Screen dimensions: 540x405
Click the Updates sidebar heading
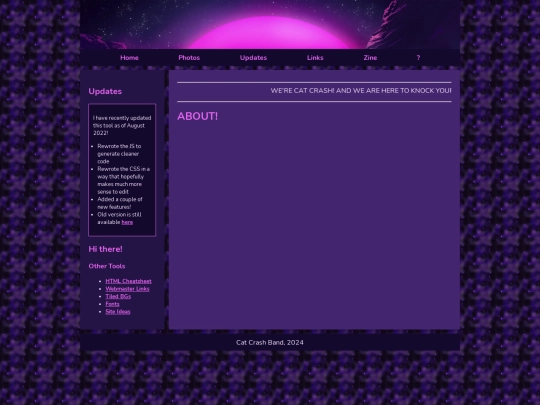pyautogui.click(x=105, y=91)
